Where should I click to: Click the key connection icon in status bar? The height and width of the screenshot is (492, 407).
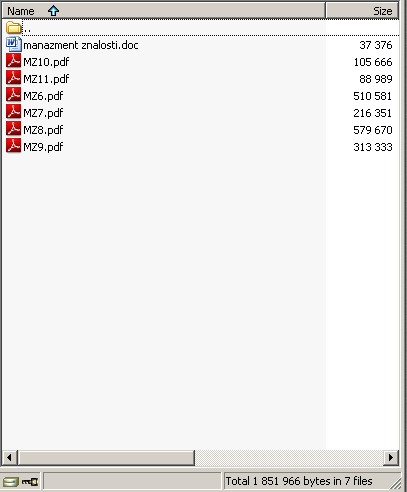tap(30, 482)
